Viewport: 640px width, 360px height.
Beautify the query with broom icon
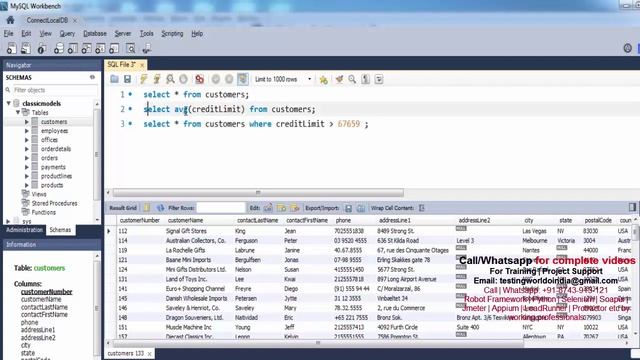[339, 79]
